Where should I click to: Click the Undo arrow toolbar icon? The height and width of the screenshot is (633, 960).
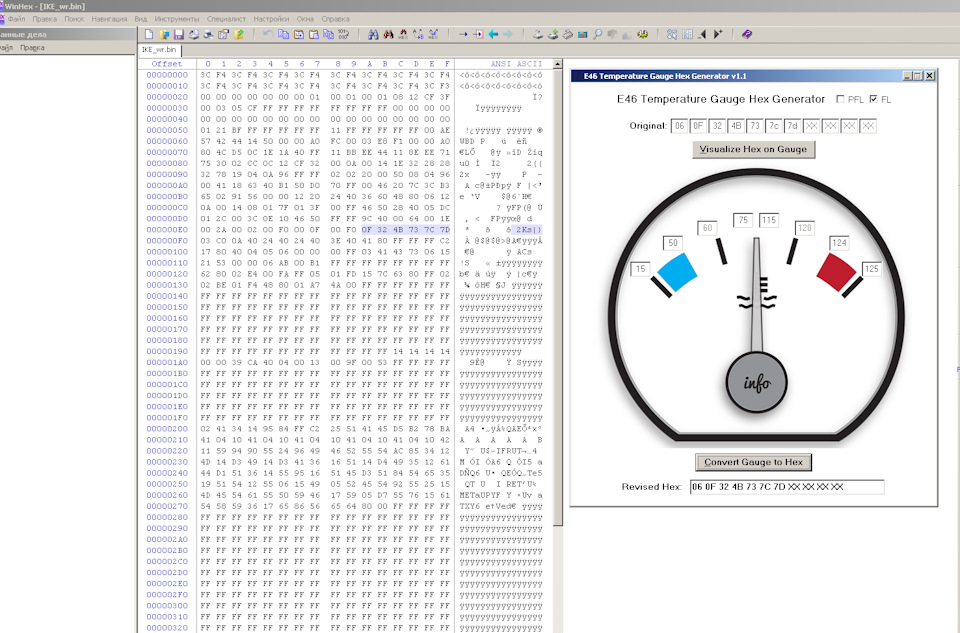(268, 34)
